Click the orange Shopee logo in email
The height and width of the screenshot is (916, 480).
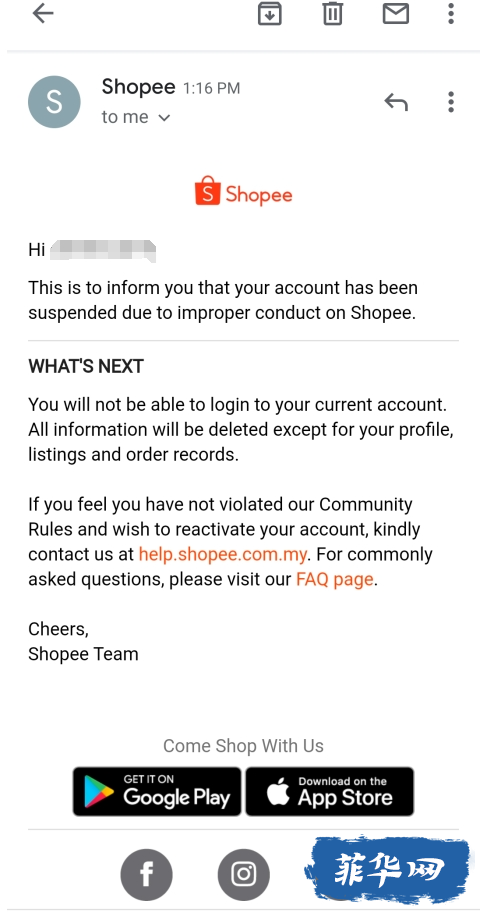243,192
